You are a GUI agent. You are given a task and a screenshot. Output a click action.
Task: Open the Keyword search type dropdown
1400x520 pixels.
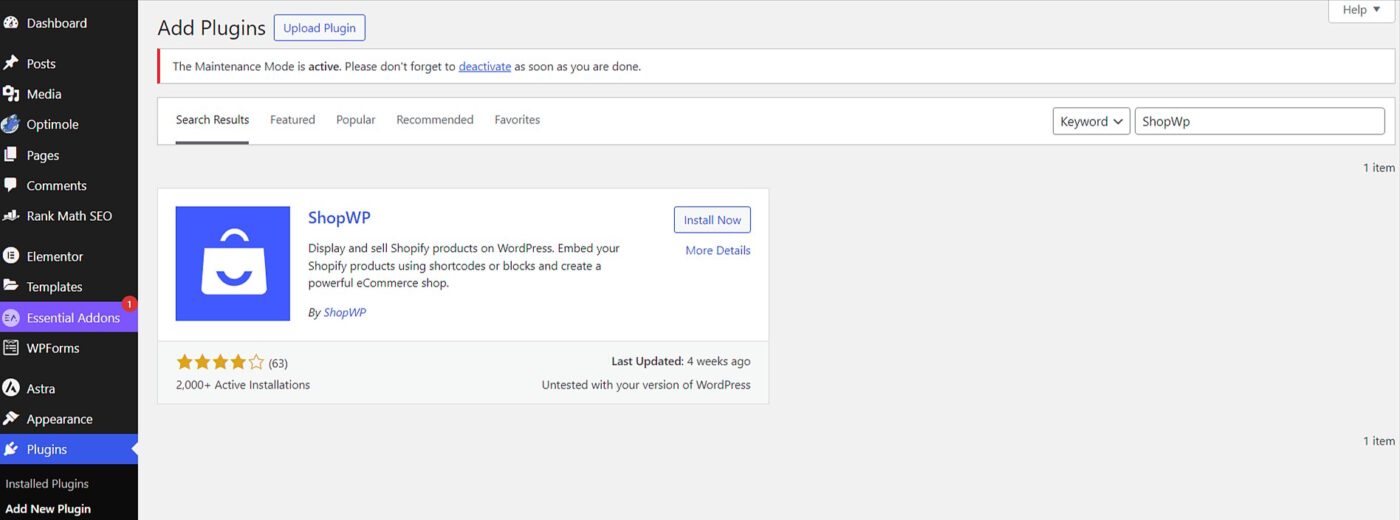1091,121
